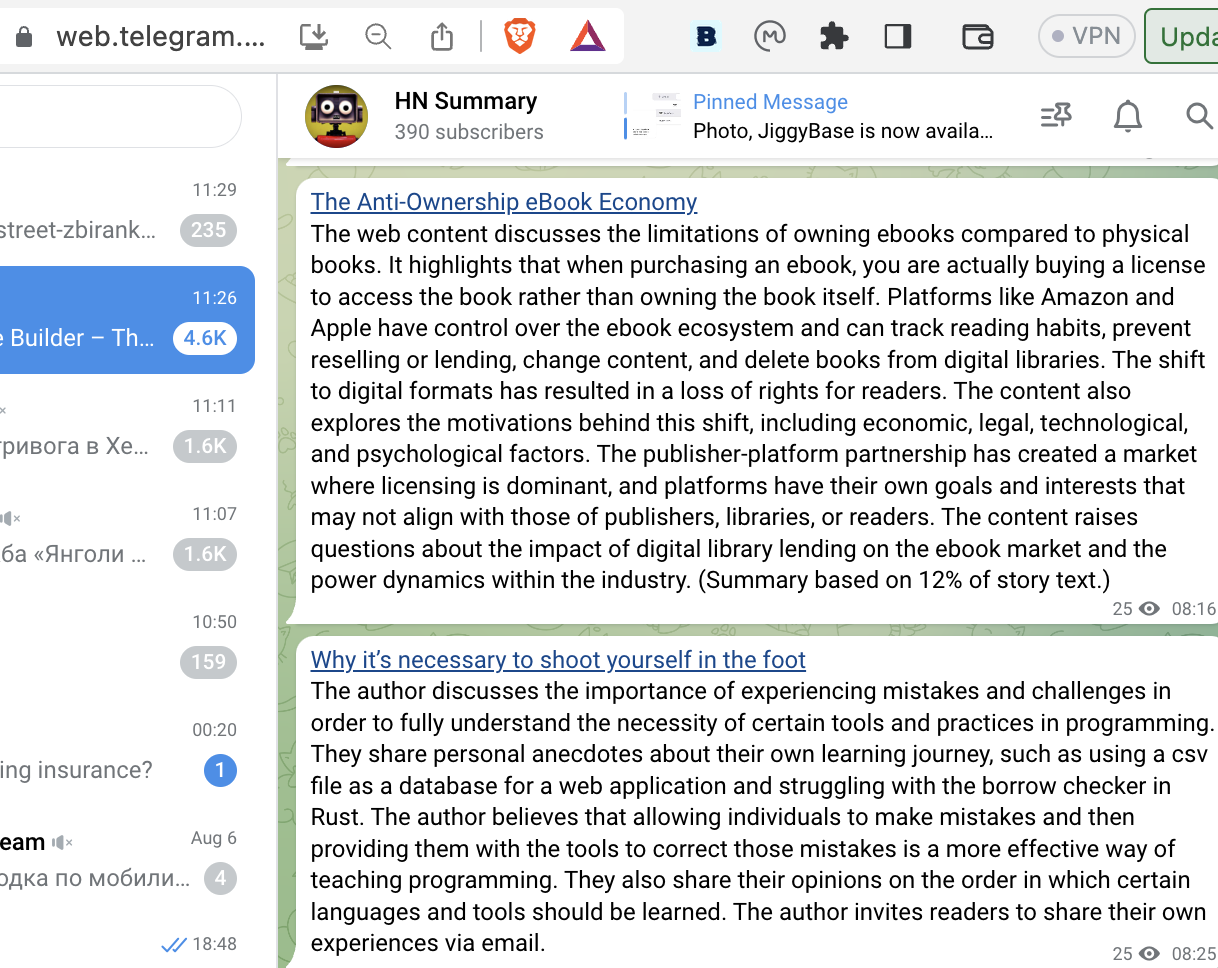The height and width of the screenshot is (968, 1218).
Task: Open the browser extensions puzzle icon
Action: click(833, 37)
